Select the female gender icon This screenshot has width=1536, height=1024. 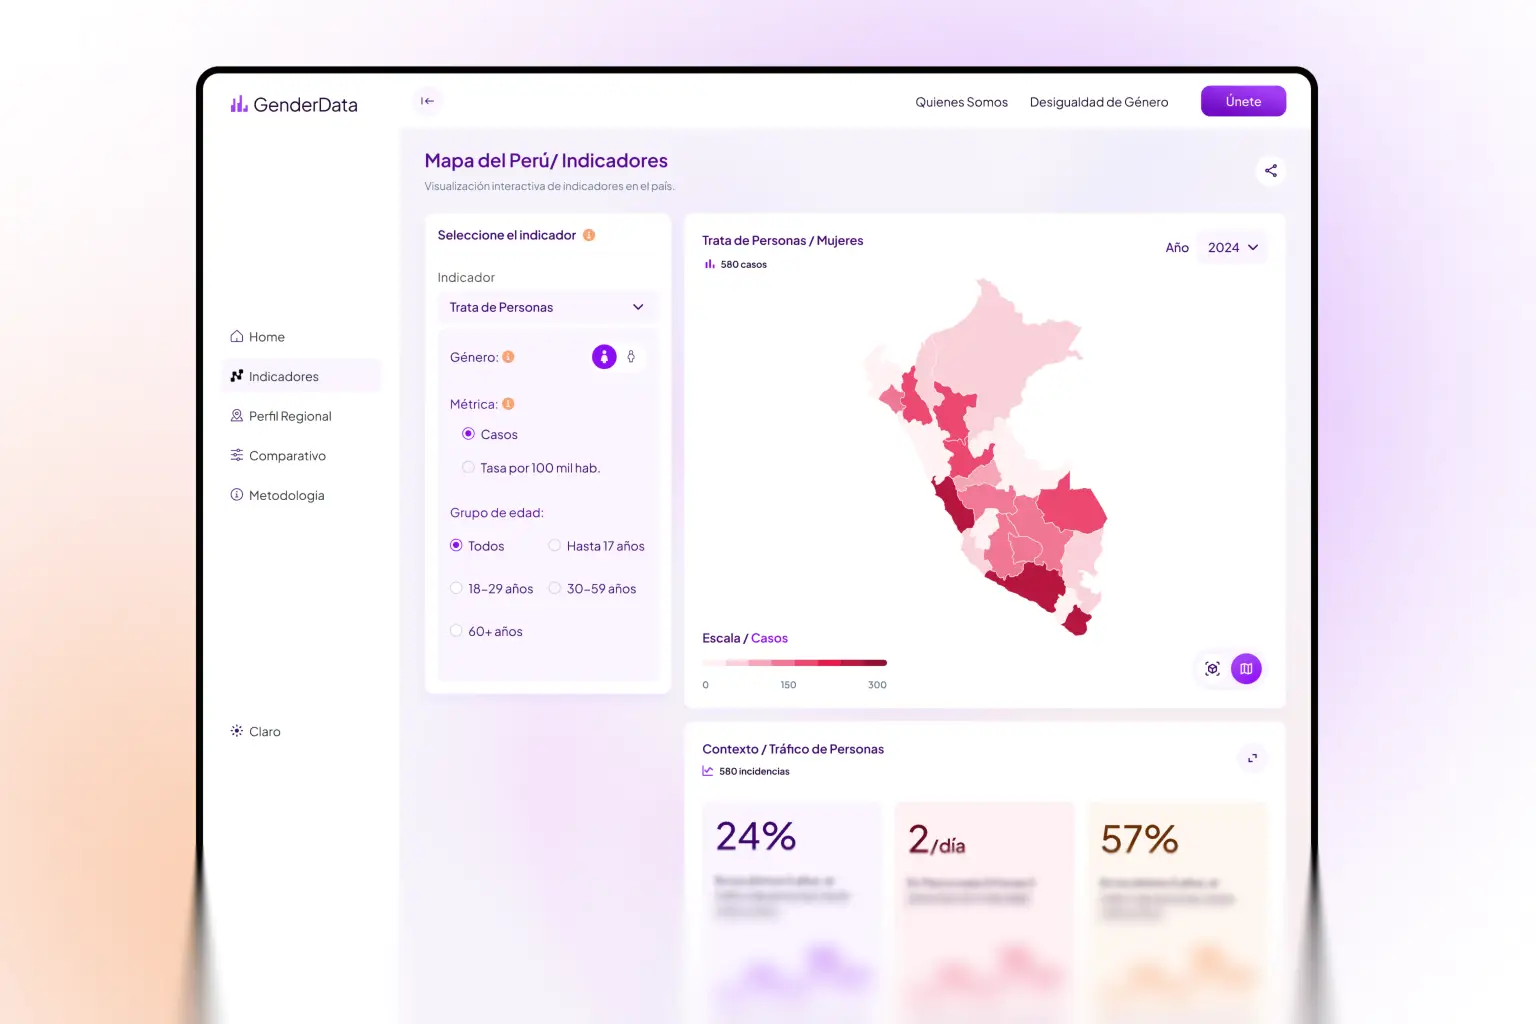[604, 357]
